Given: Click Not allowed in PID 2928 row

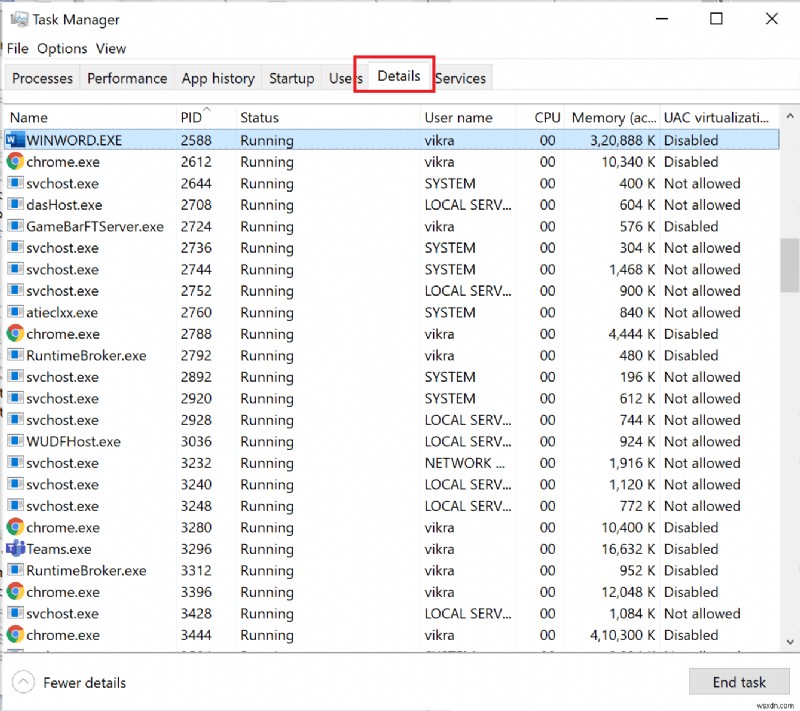Looking at the screenshot, I should [702, 420].
